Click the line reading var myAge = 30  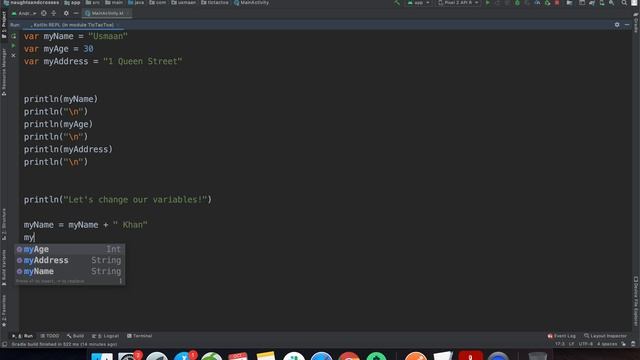[58, 49]
